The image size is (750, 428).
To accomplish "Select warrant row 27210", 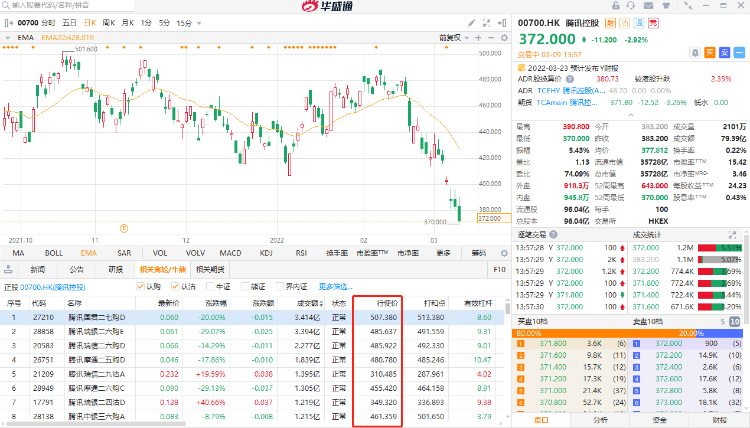I will coord(252,317).
